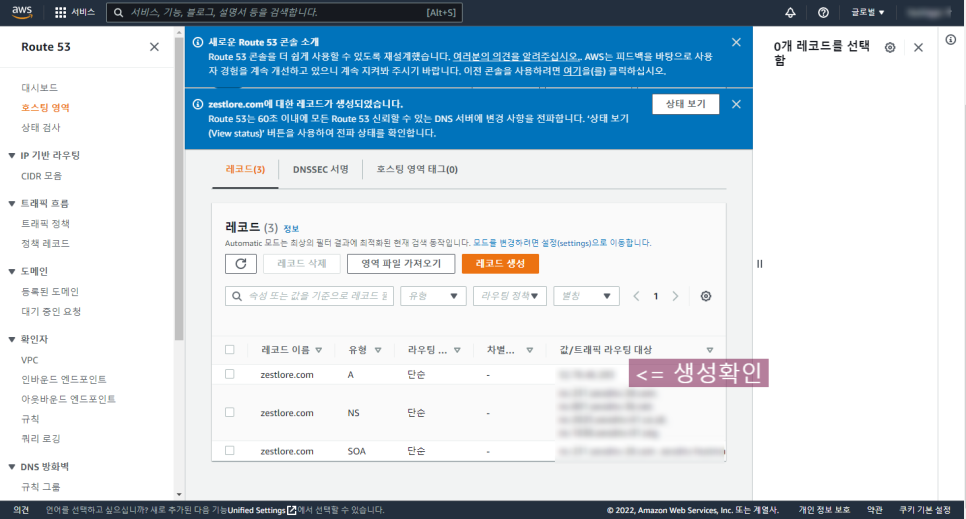Open 등록된 도메인 in the sidebar
The width and height of the screenshot is (966, 519).
[50, 292]
